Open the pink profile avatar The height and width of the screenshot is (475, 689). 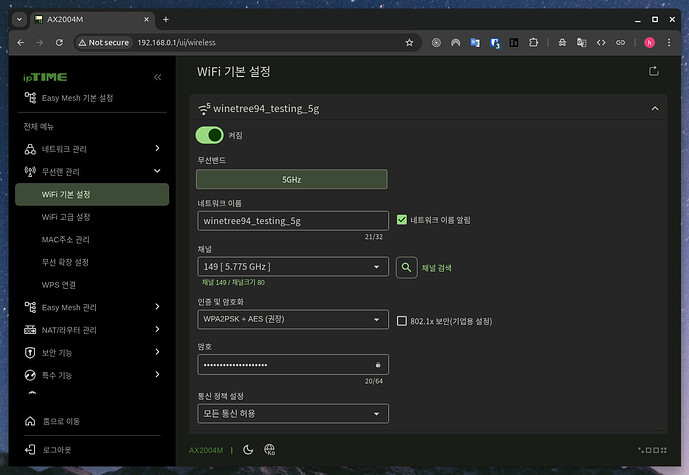[x=649, y=43]
